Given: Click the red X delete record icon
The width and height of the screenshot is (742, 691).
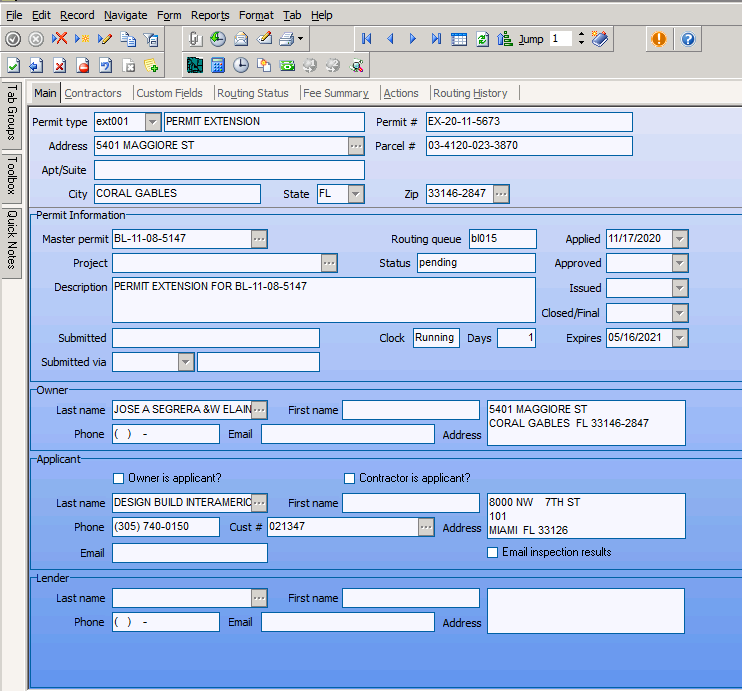Looking at the screenshot, I should point(60,39).
